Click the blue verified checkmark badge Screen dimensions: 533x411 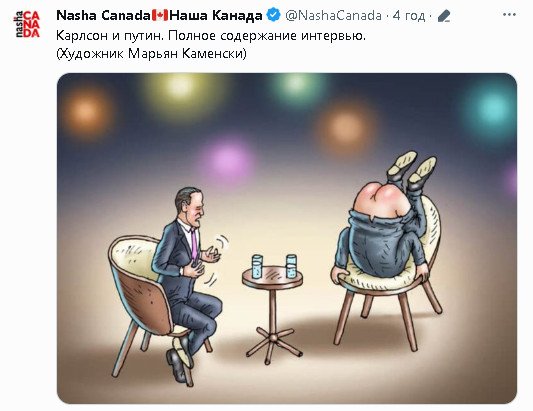274,15
